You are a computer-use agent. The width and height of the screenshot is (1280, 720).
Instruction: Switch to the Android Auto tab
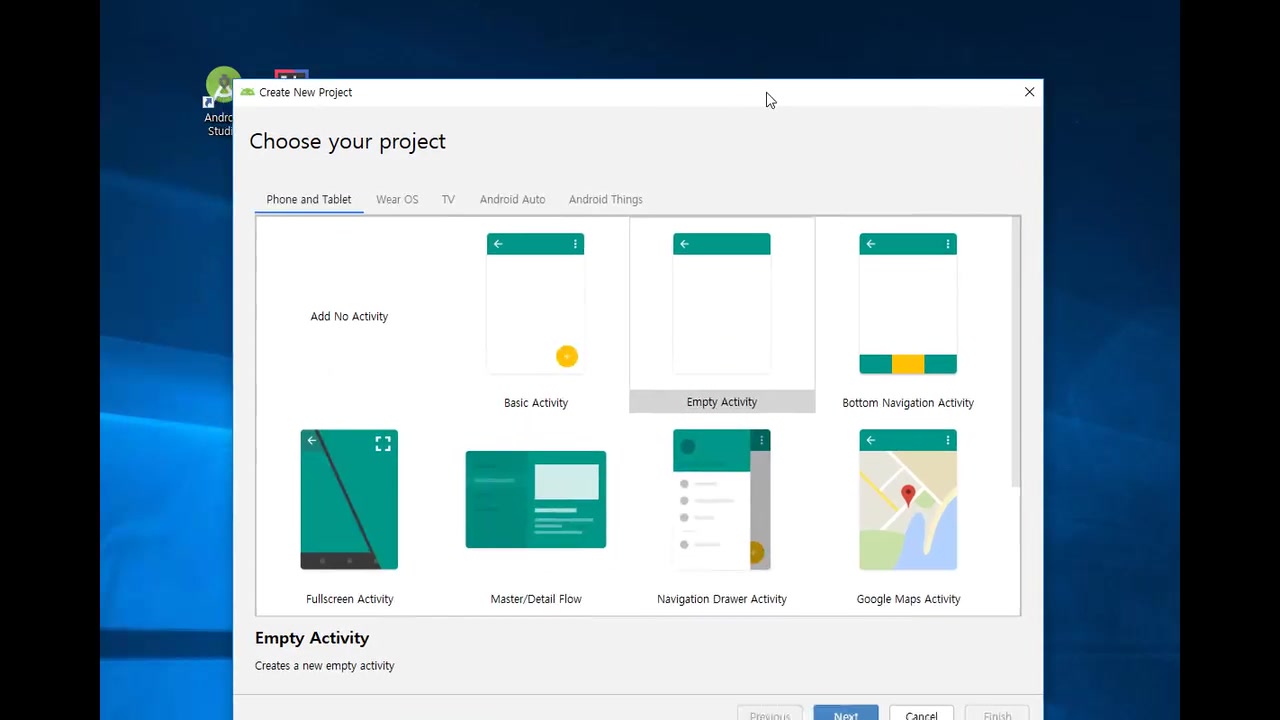pos(512,199)
